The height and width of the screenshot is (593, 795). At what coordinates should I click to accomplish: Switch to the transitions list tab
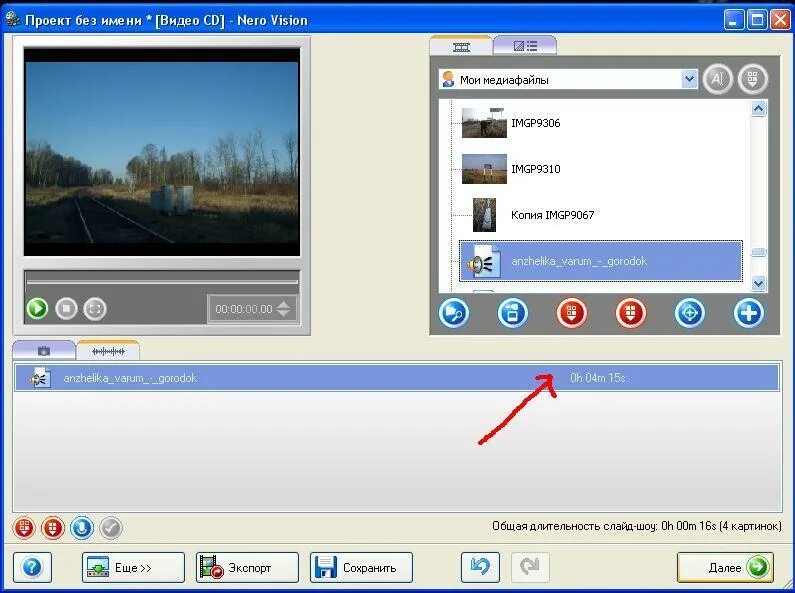click(525, 46)
